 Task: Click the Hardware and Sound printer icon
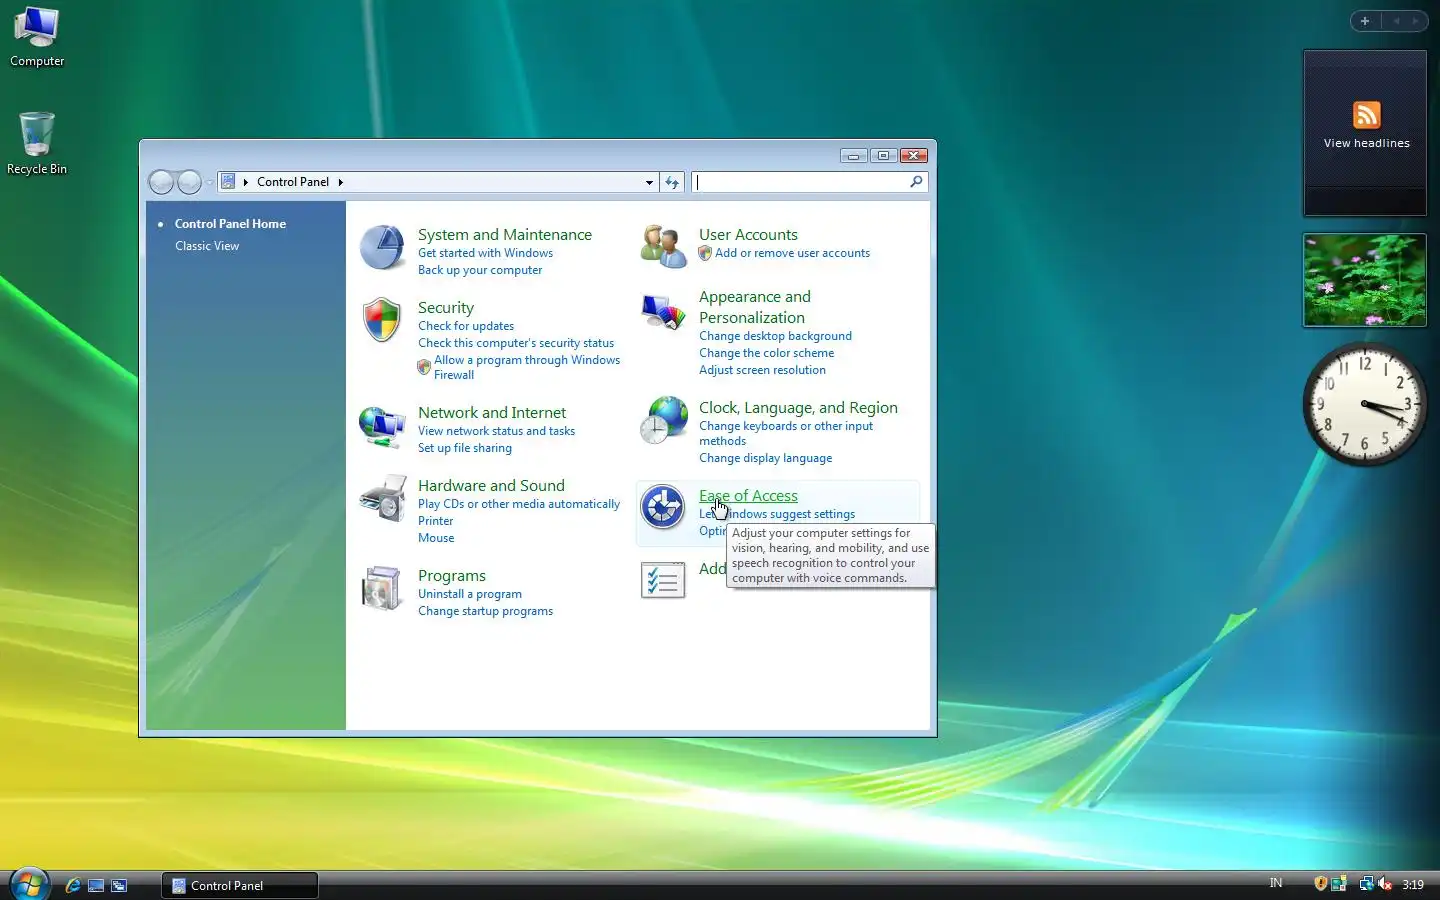click(382, 499)
